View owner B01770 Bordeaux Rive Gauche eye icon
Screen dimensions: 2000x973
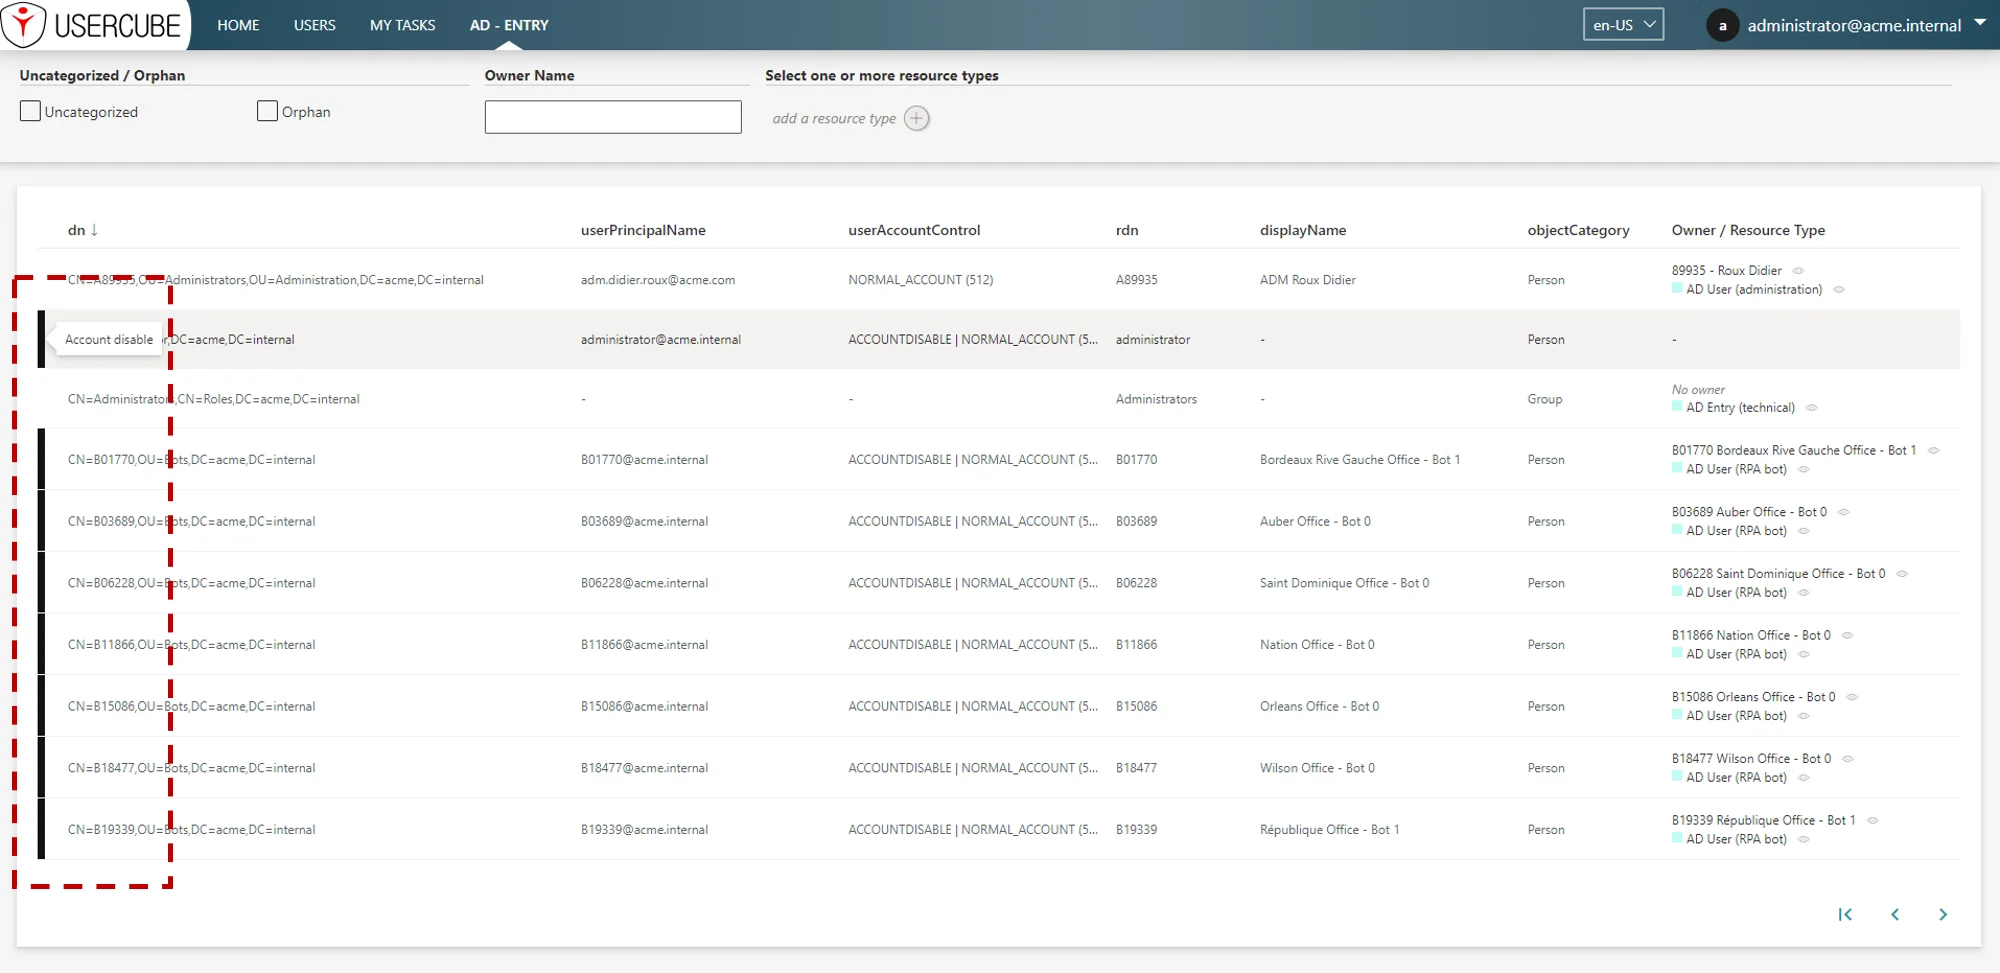(x=1933, y=451)
